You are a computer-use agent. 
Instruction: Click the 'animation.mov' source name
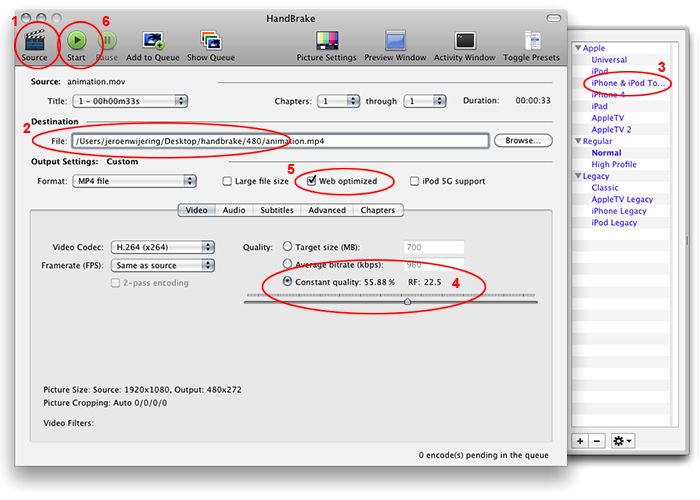(96, 82)
